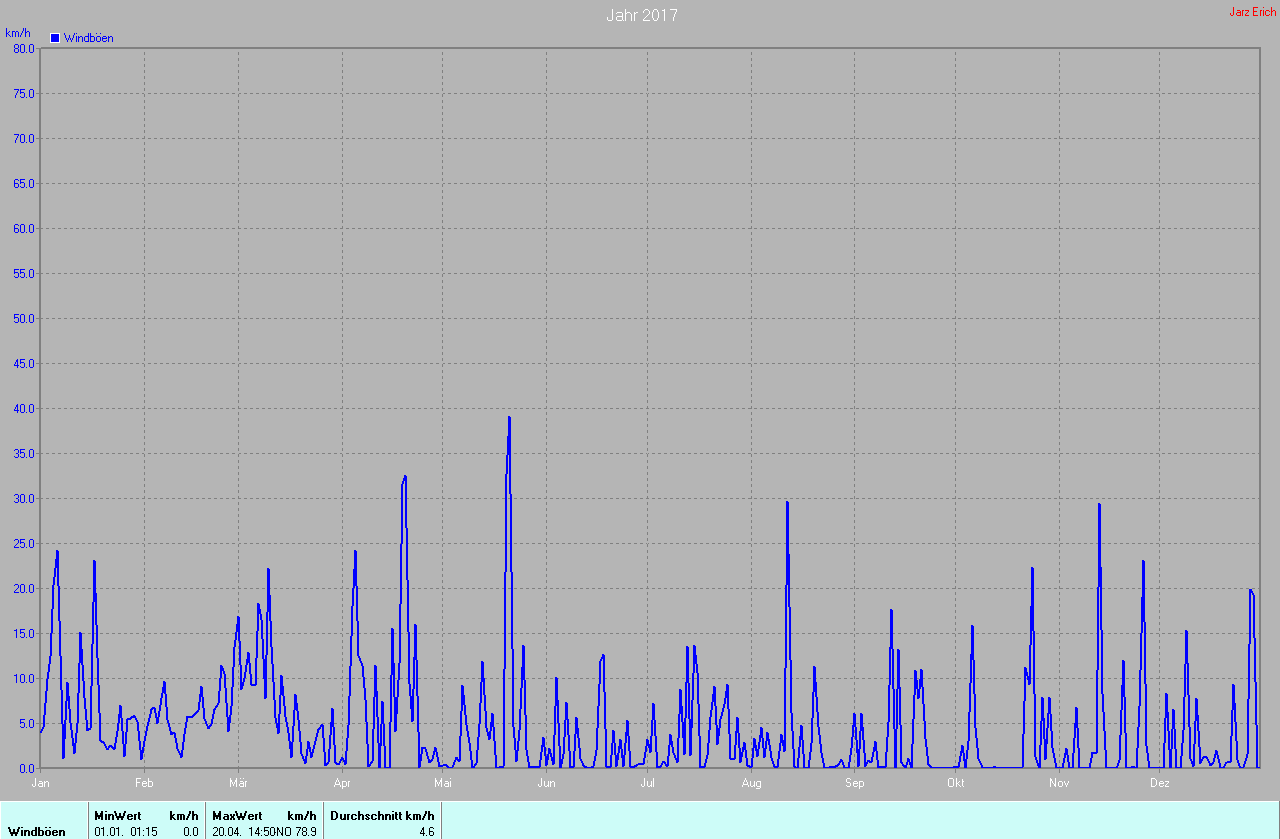The height and width of the screenshot is (839, 1280).
Task: Click the Nov month label
Action: (x=1059, y=783)
